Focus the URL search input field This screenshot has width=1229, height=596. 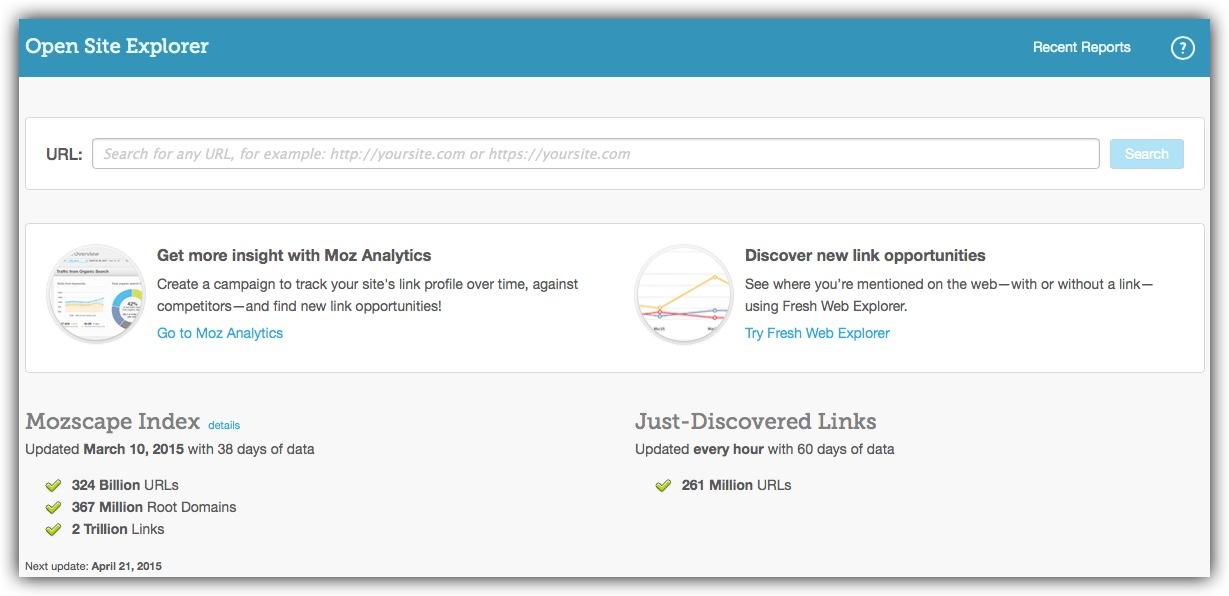point(595,154)
